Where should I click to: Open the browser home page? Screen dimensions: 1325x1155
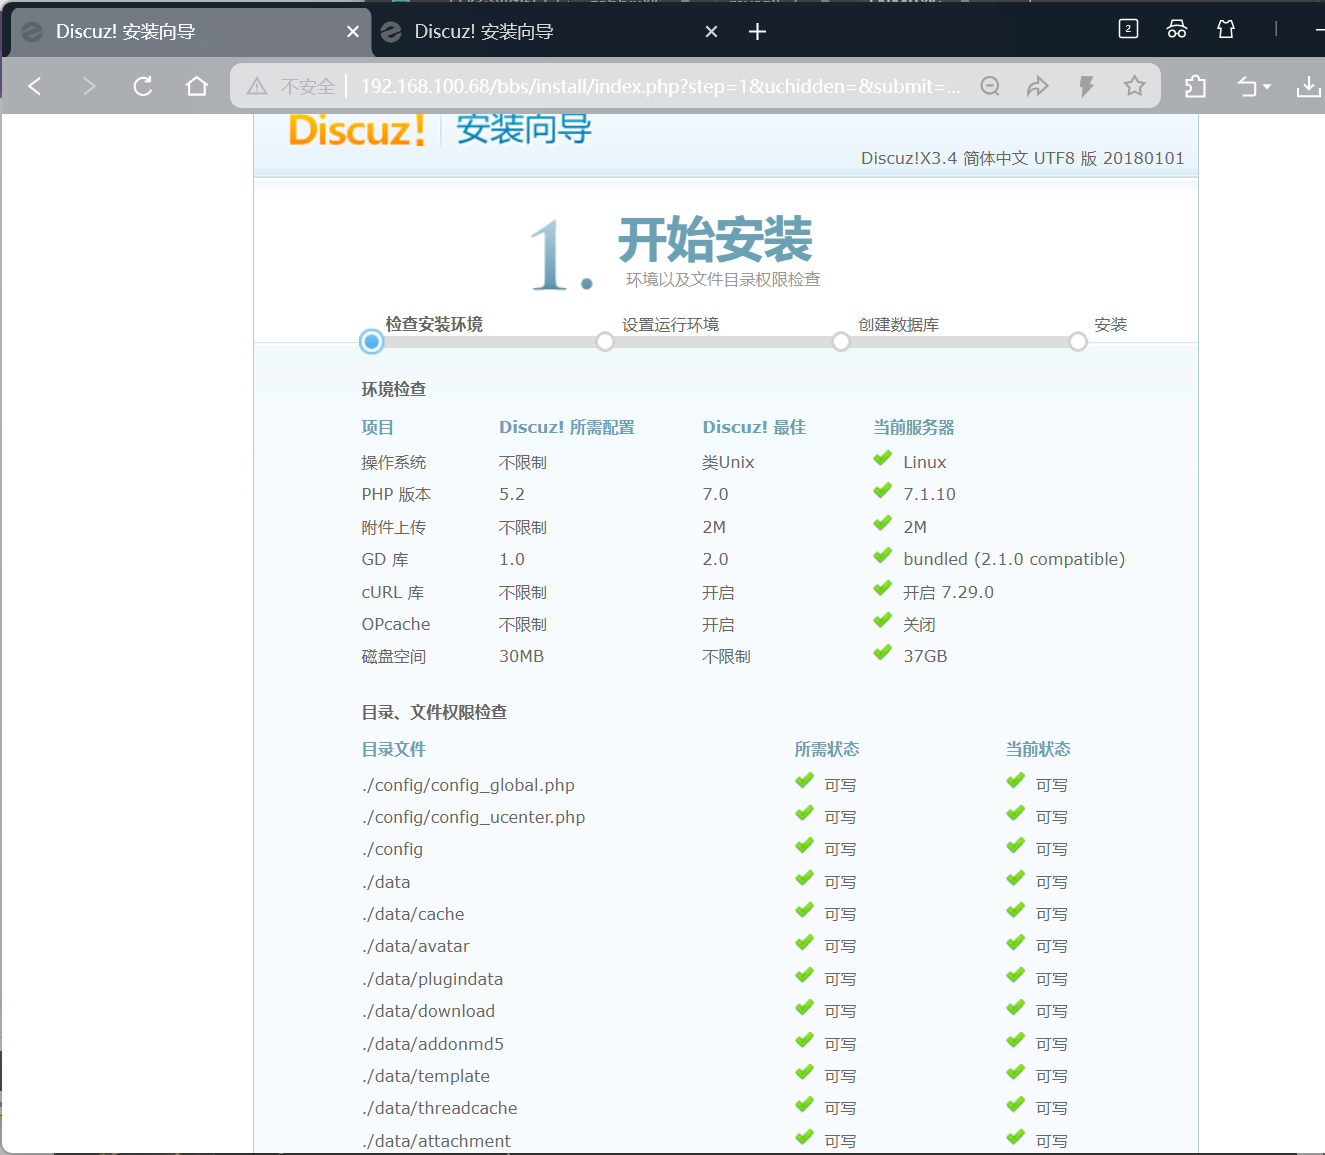click(197, 86)
